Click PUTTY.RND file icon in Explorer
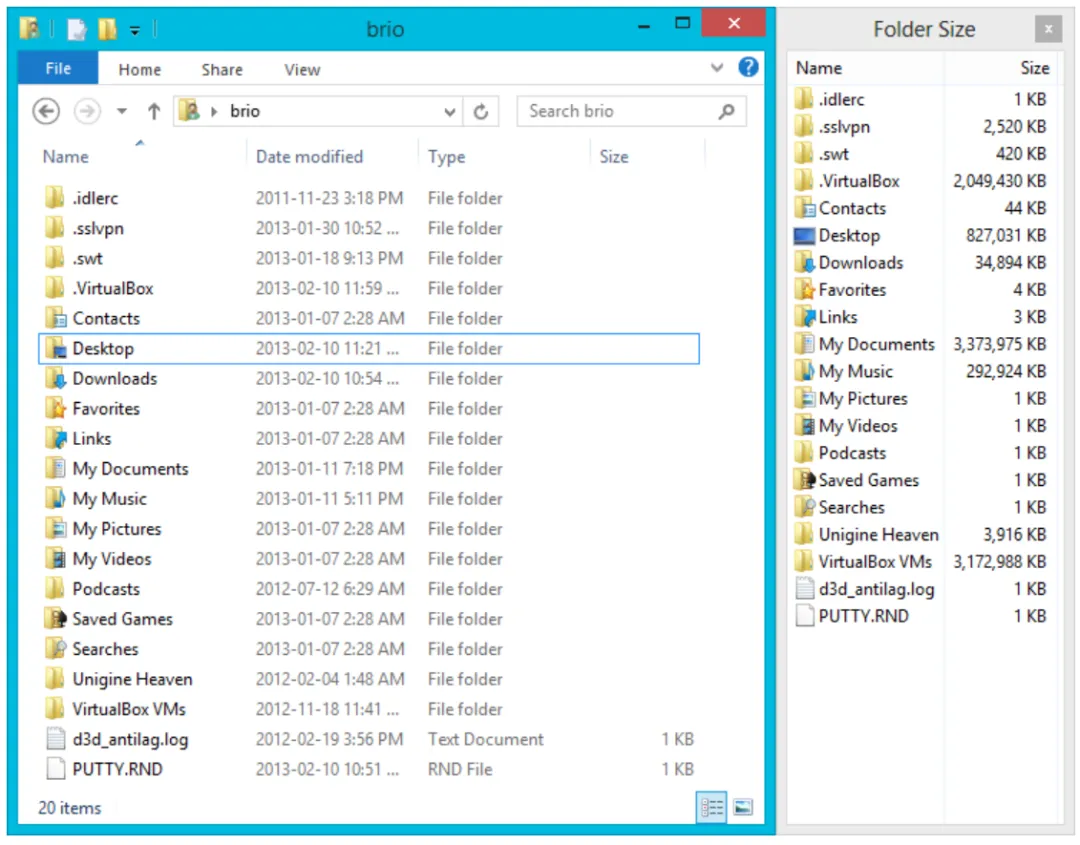Screen dimensions: 1080x845 coord(55,769)
